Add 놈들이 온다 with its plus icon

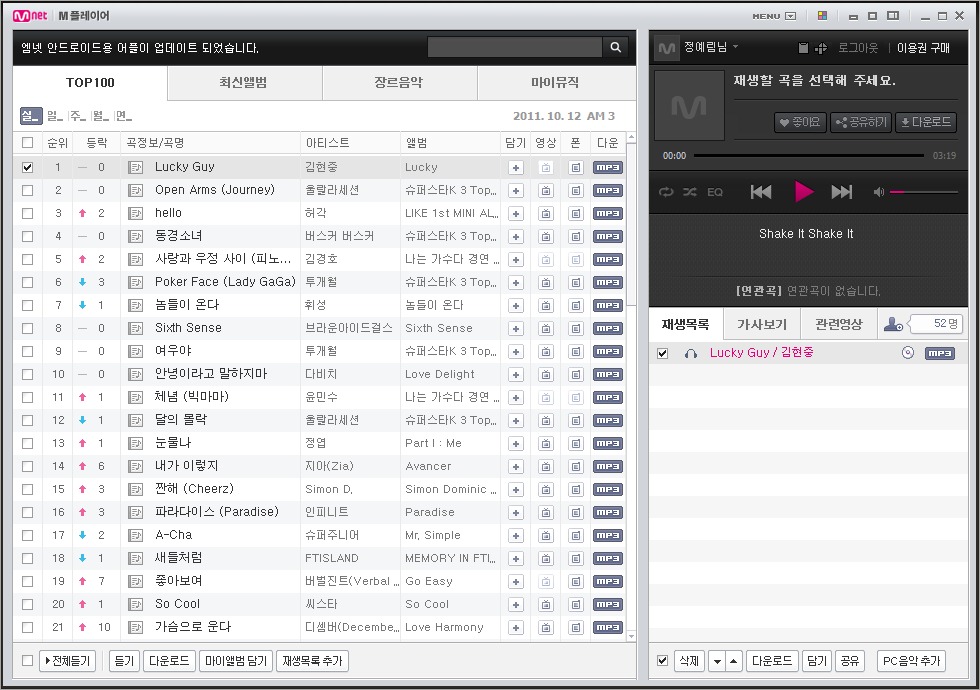[x=516, y=306]
